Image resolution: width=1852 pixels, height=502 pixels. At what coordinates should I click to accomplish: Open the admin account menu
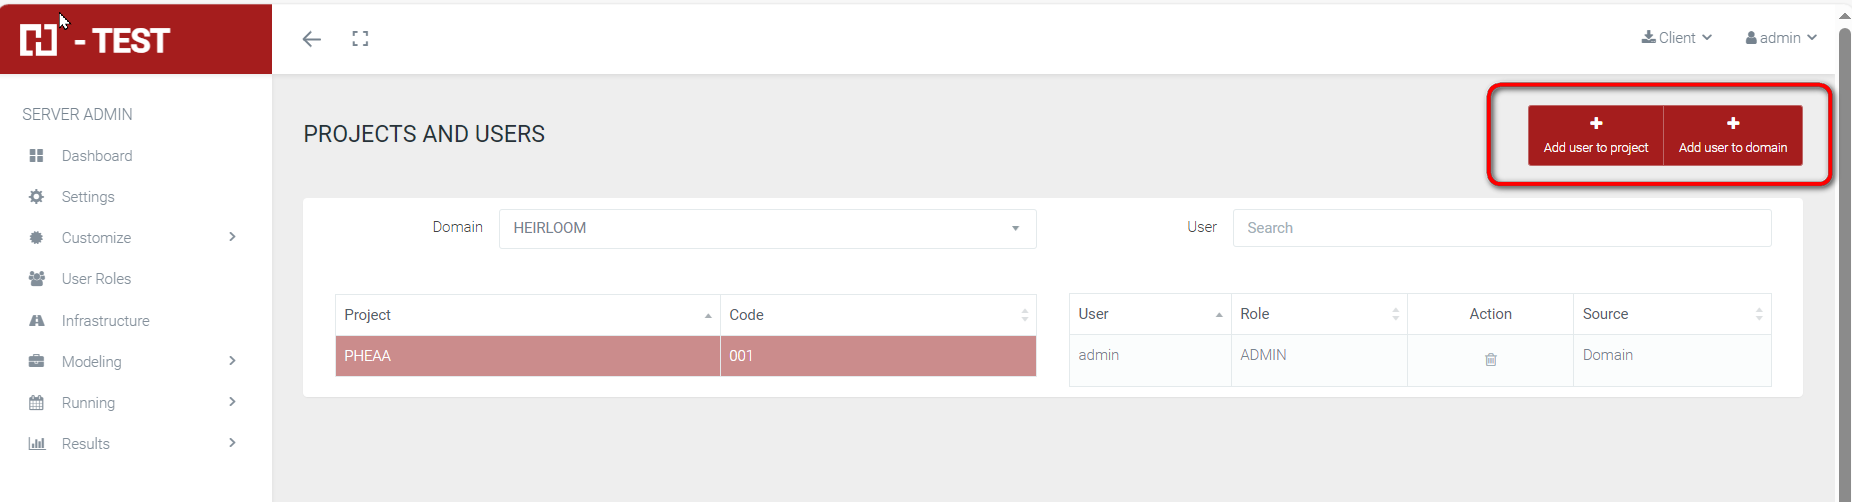click(1781, 38)
